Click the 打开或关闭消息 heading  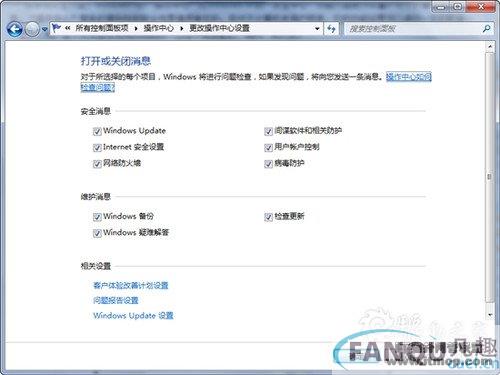pos(116,61)
